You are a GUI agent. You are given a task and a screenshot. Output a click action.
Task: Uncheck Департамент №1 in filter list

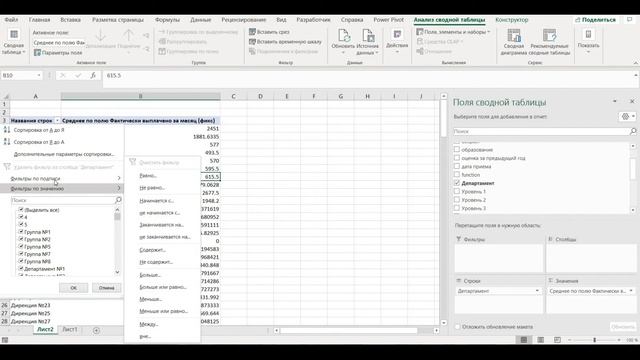(x=21, y=269)
